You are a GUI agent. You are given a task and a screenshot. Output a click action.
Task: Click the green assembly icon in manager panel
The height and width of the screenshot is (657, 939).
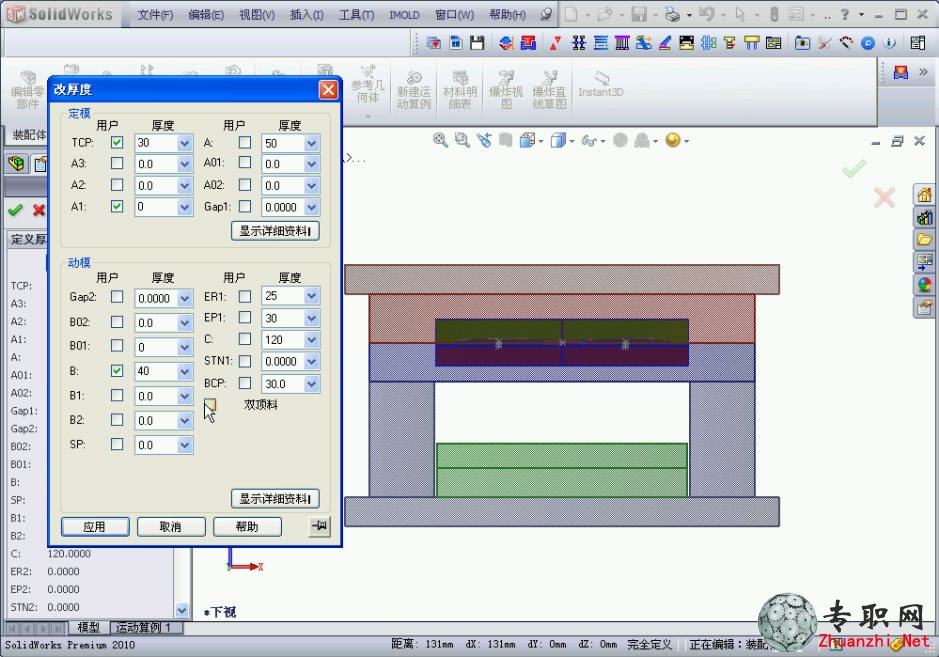tap(17, 163)
